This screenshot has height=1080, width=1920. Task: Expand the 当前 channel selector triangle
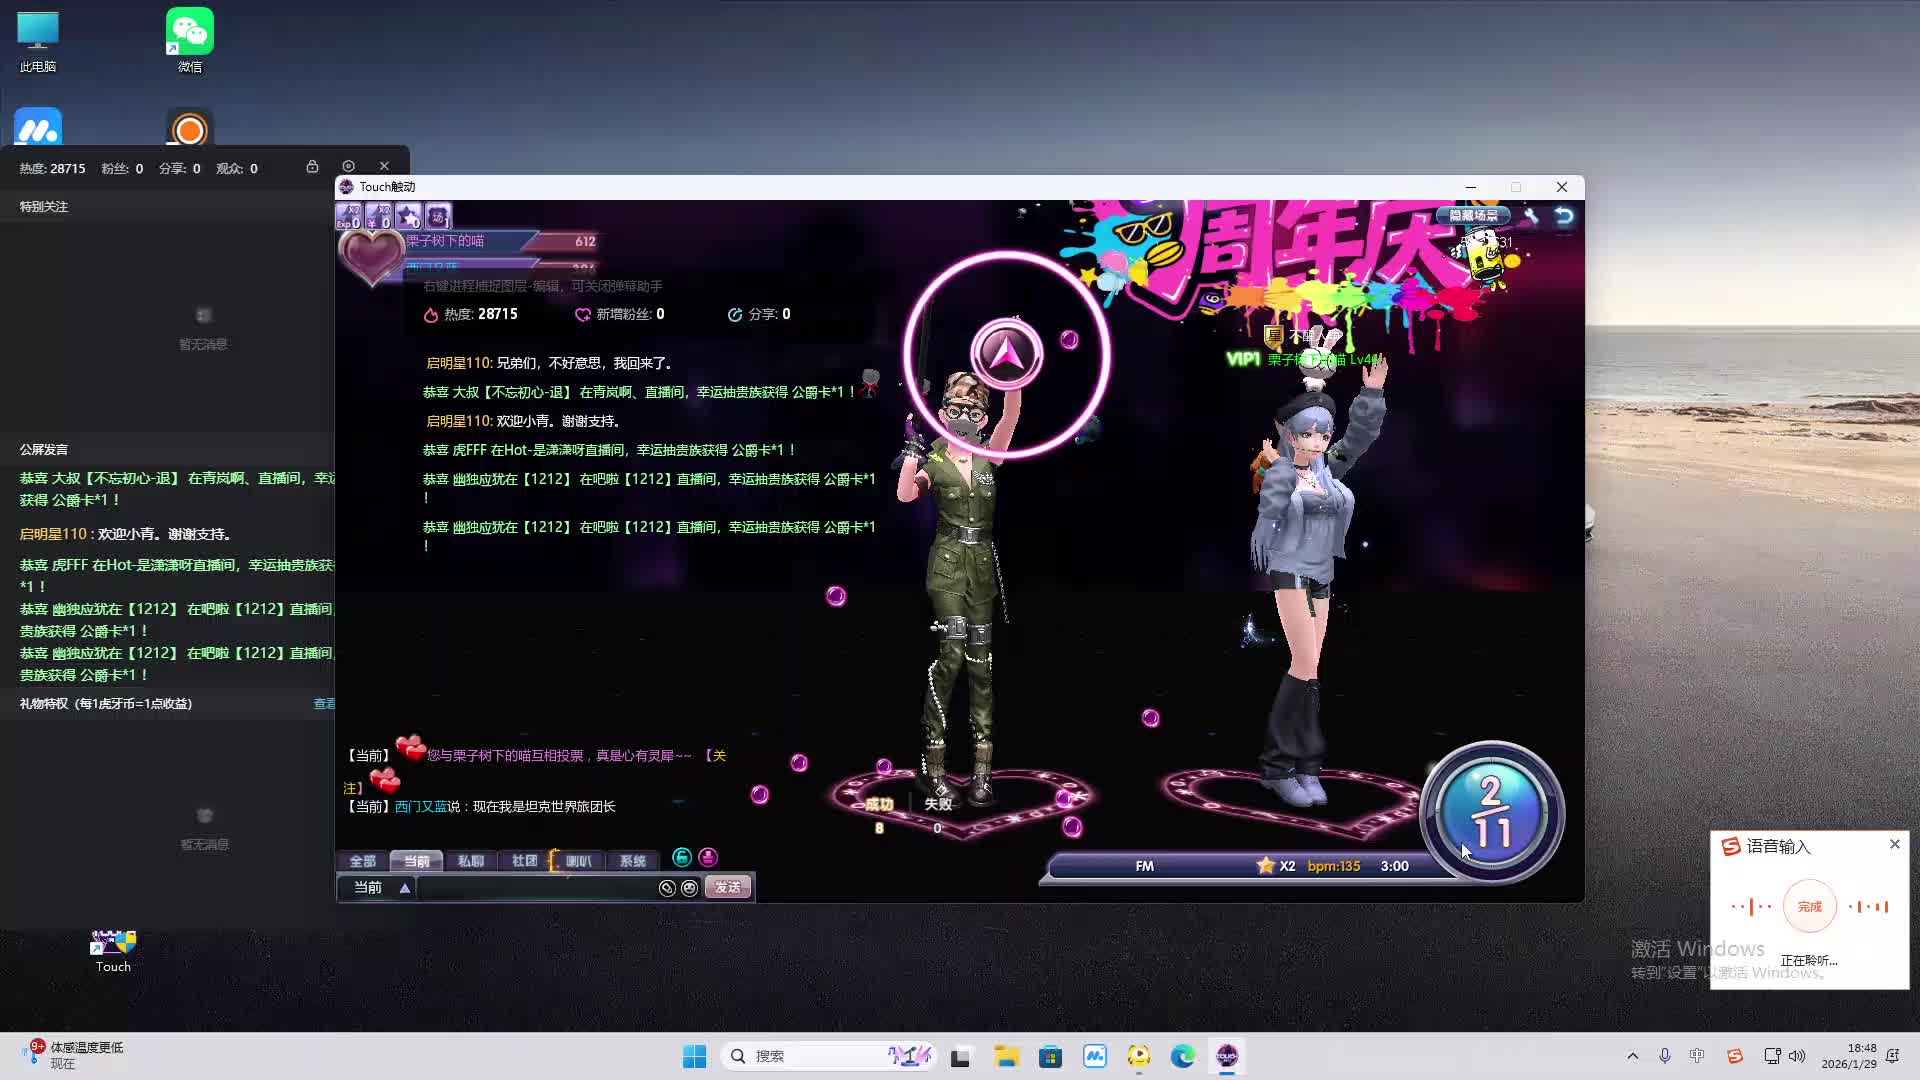click(405, 888)
